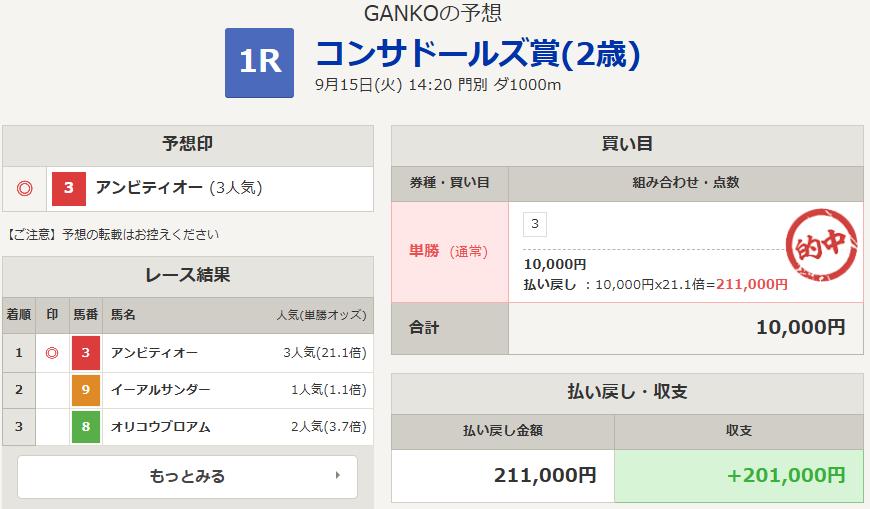Click 馬番 column header
This screenshot has width=870, height=509.
click(x=85, y=315)
